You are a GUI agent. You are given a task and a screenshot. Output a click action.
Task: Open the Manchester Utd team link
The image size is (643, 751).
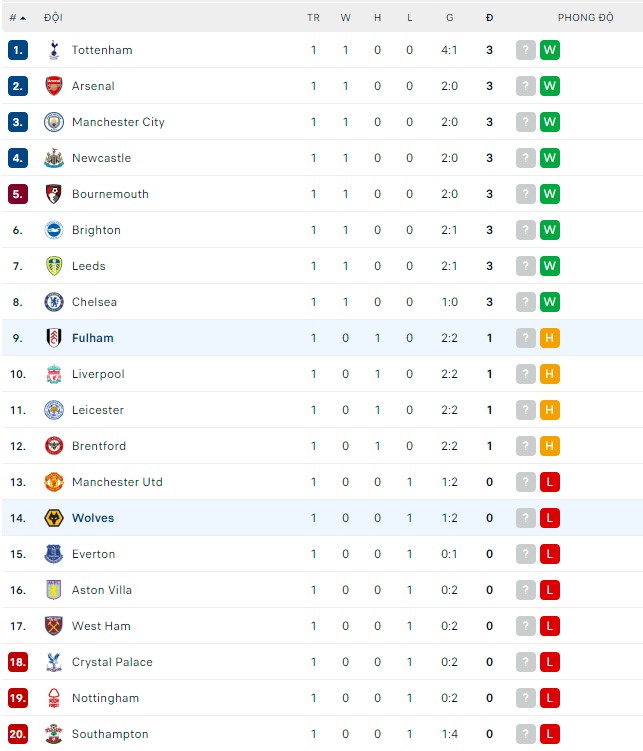[117, 482]
